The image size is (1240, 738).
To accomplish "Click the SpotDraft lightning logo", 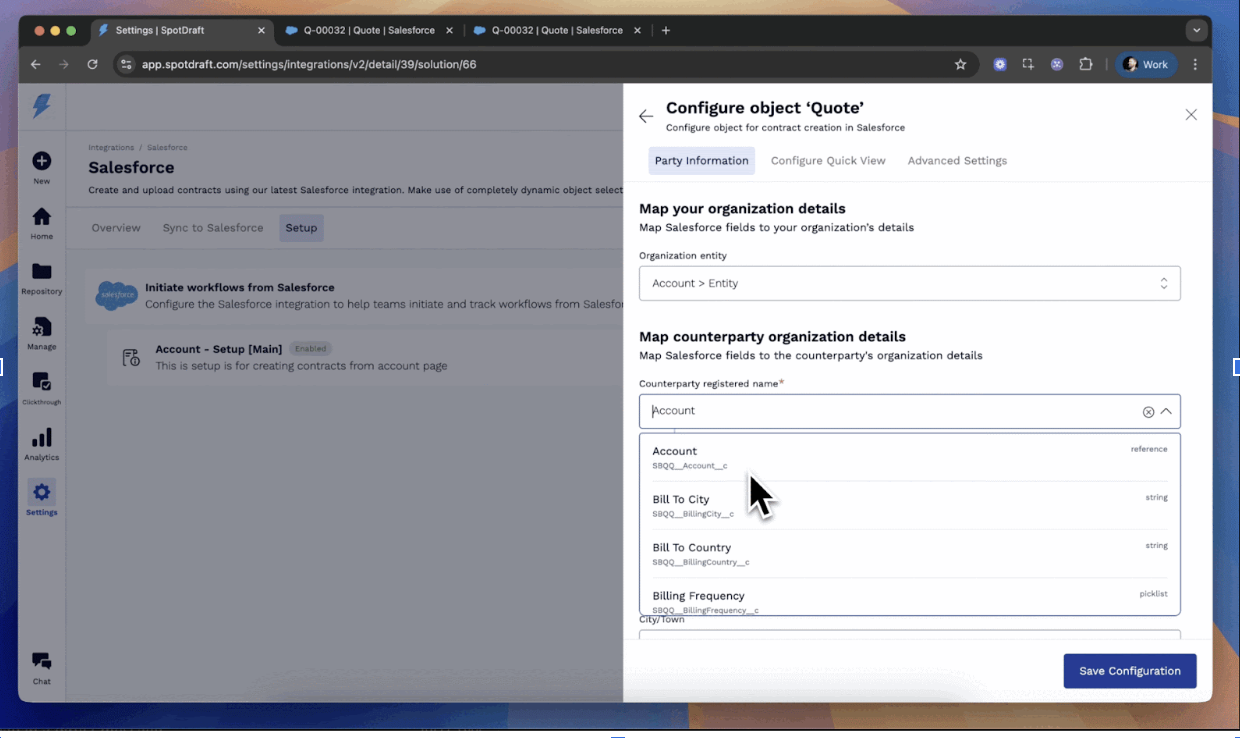I will (x=41, y=105).
